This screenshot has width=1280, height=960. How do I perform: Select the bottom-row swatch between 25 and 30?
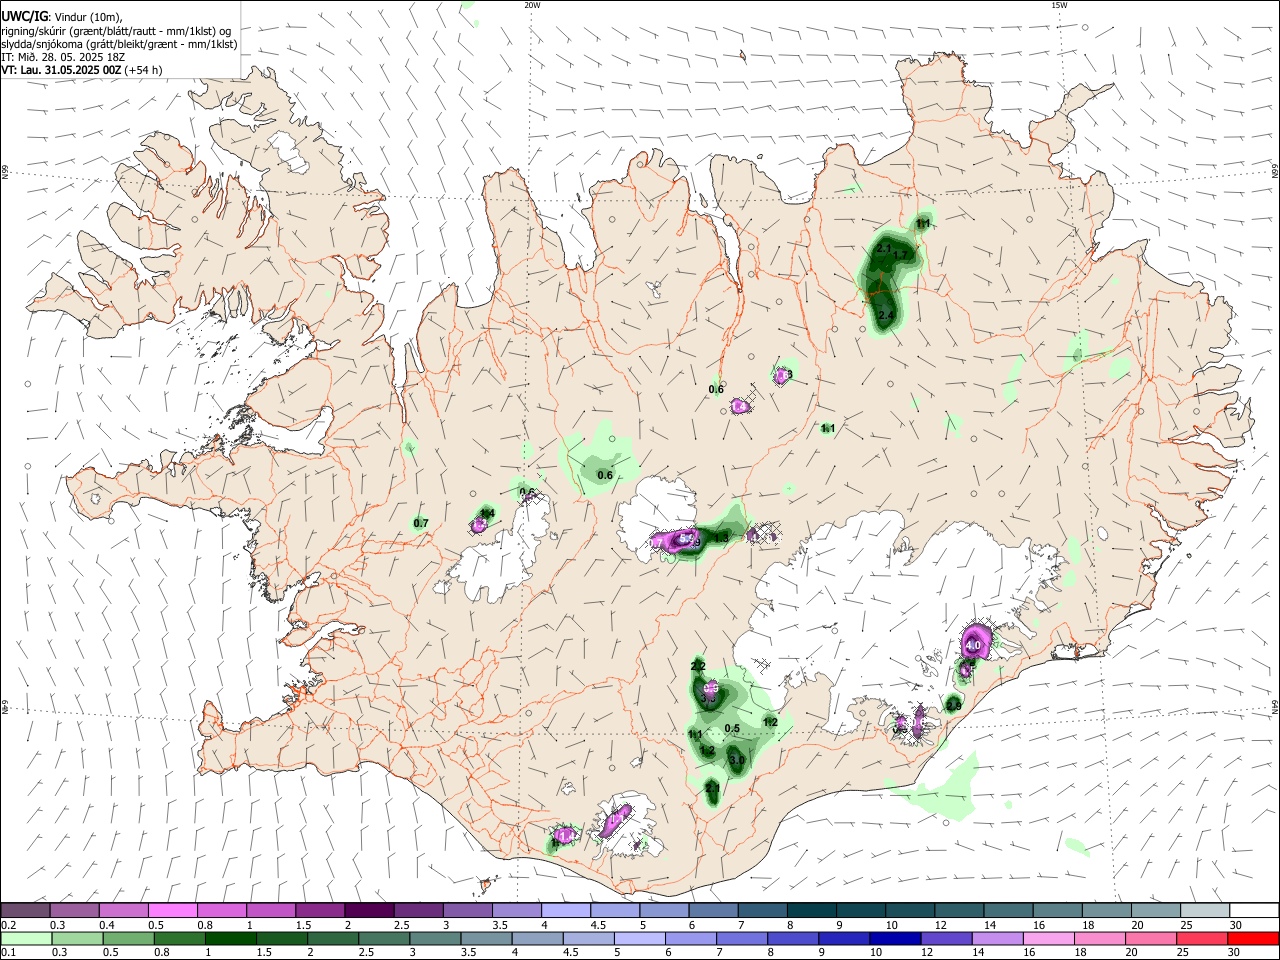coord(1202,938)
